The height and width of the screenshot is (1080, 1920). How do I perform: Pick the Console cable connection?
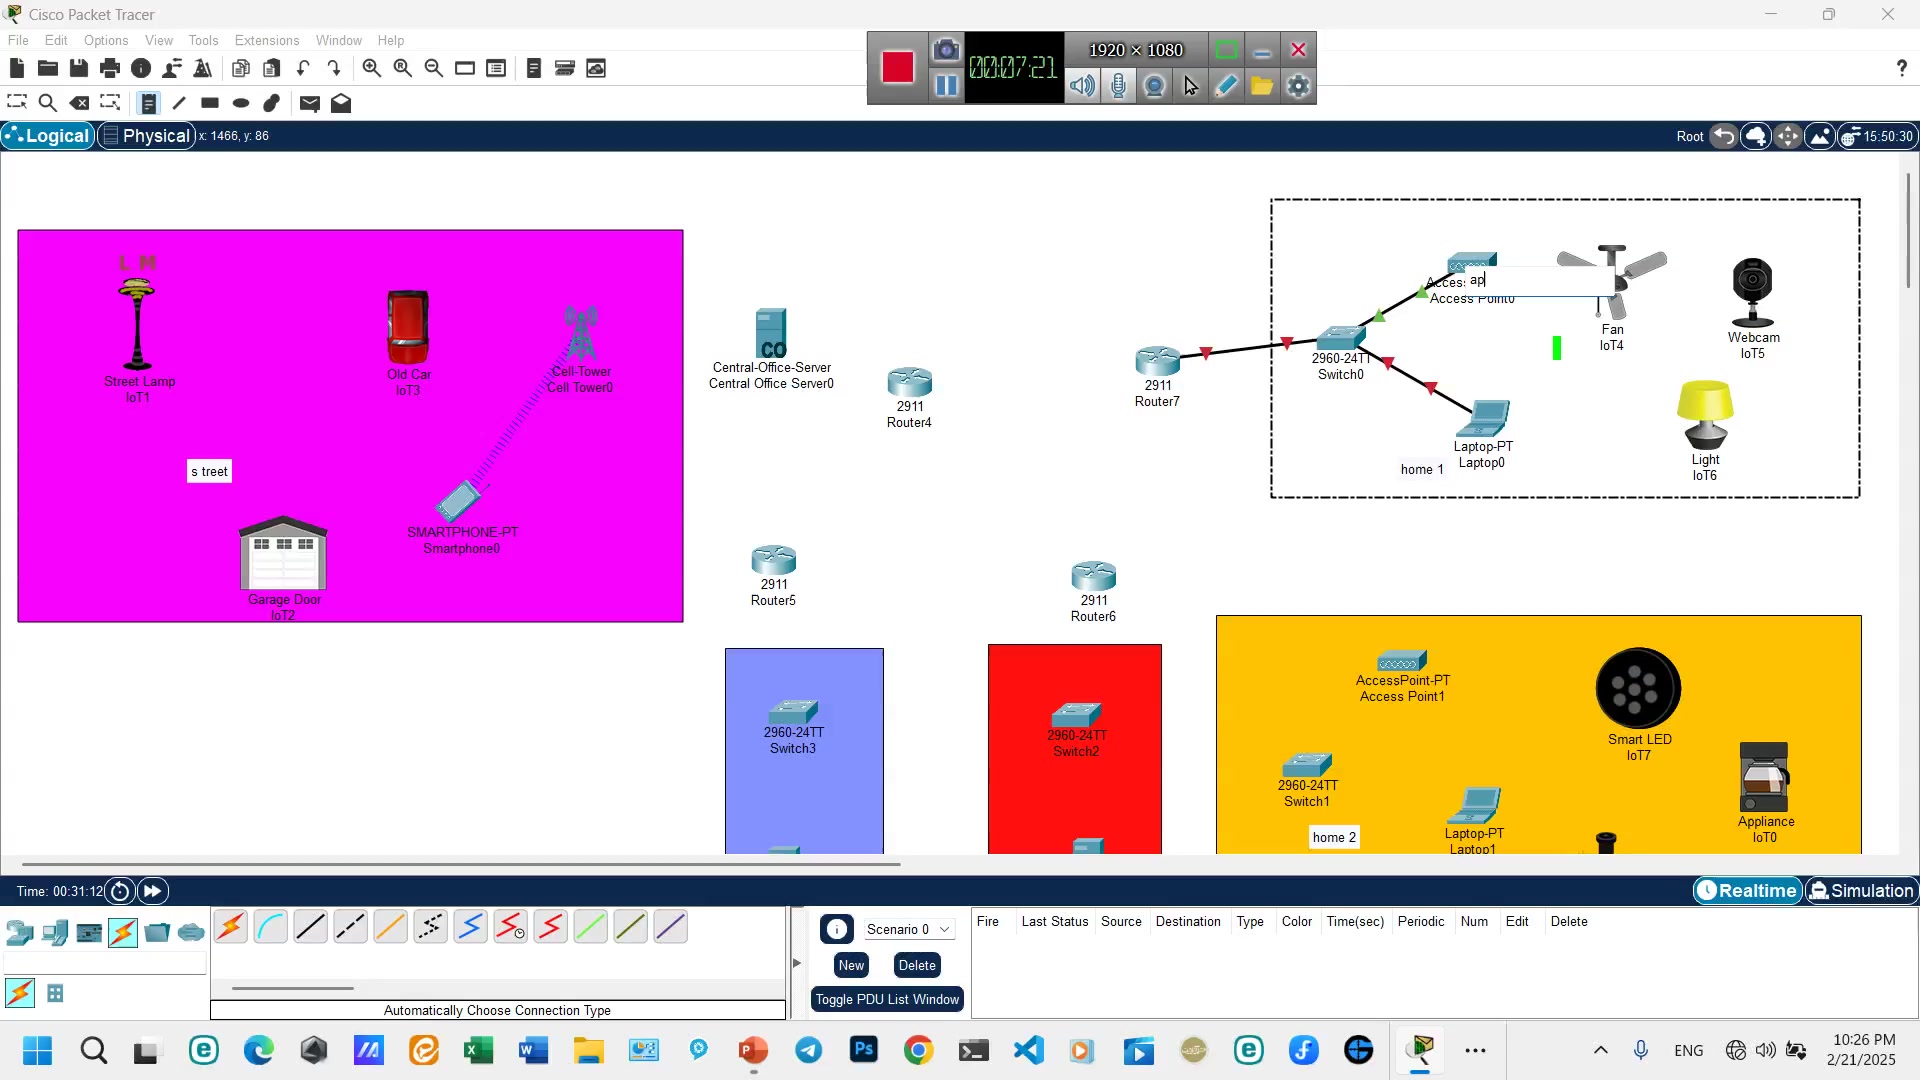[270, 928]
